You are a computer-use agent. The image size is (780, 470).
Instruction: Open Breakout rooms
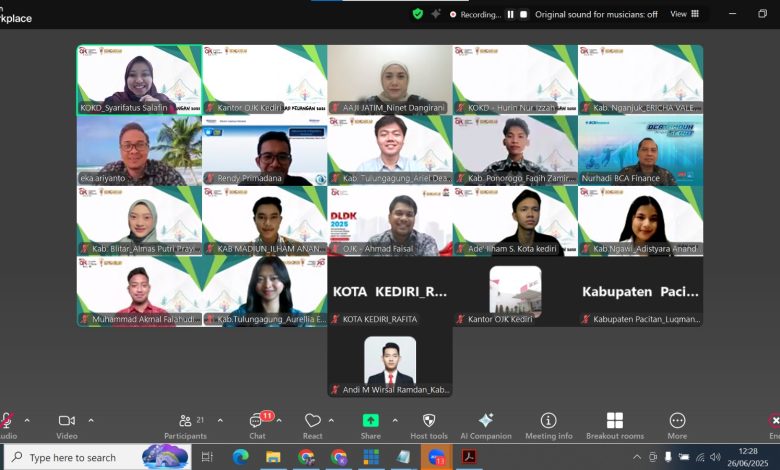(614, 424)
